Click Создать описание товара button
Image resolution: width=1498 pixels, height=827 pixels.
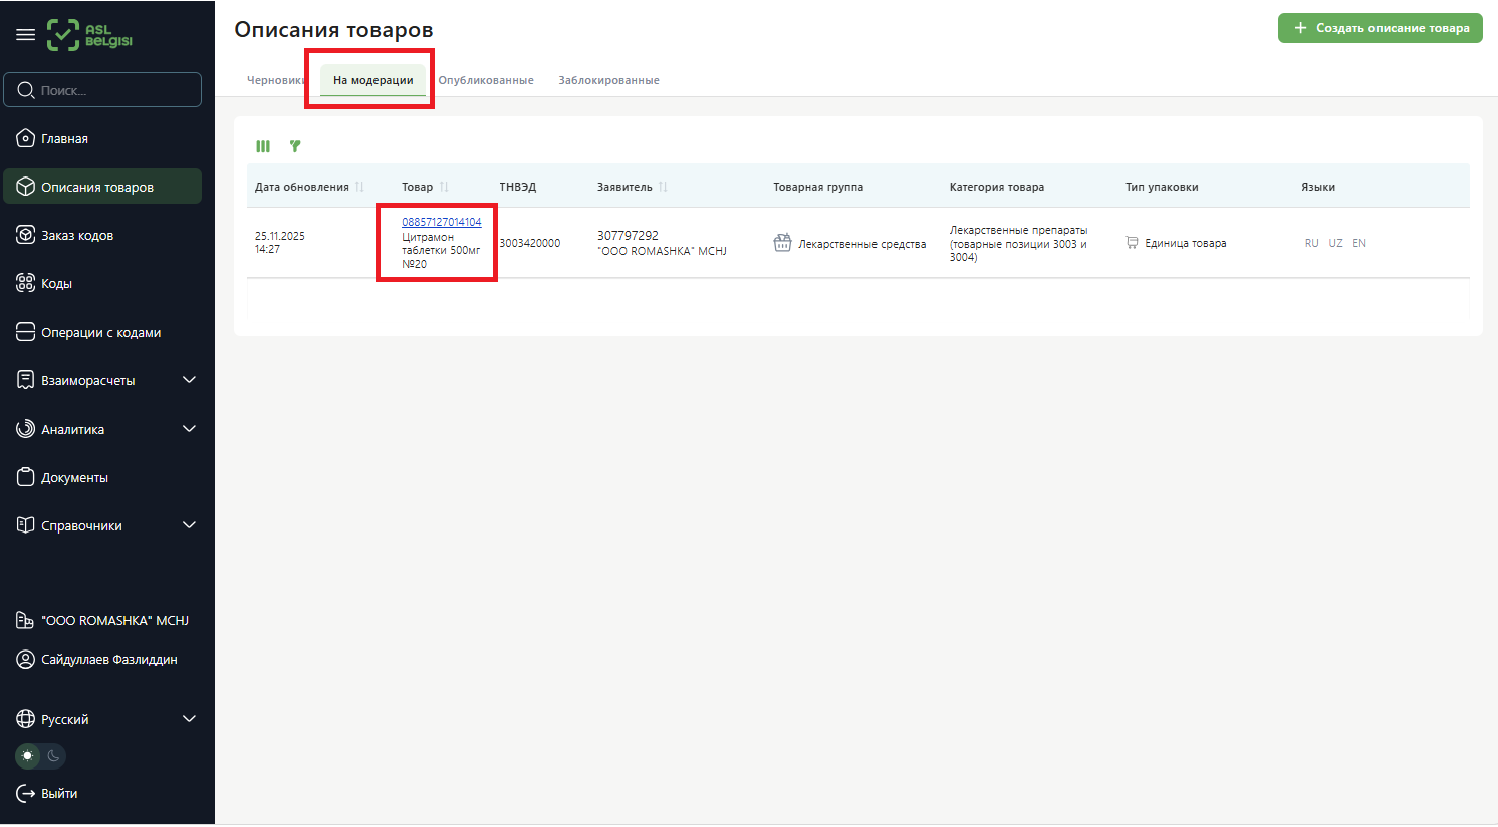(1380, 28)
